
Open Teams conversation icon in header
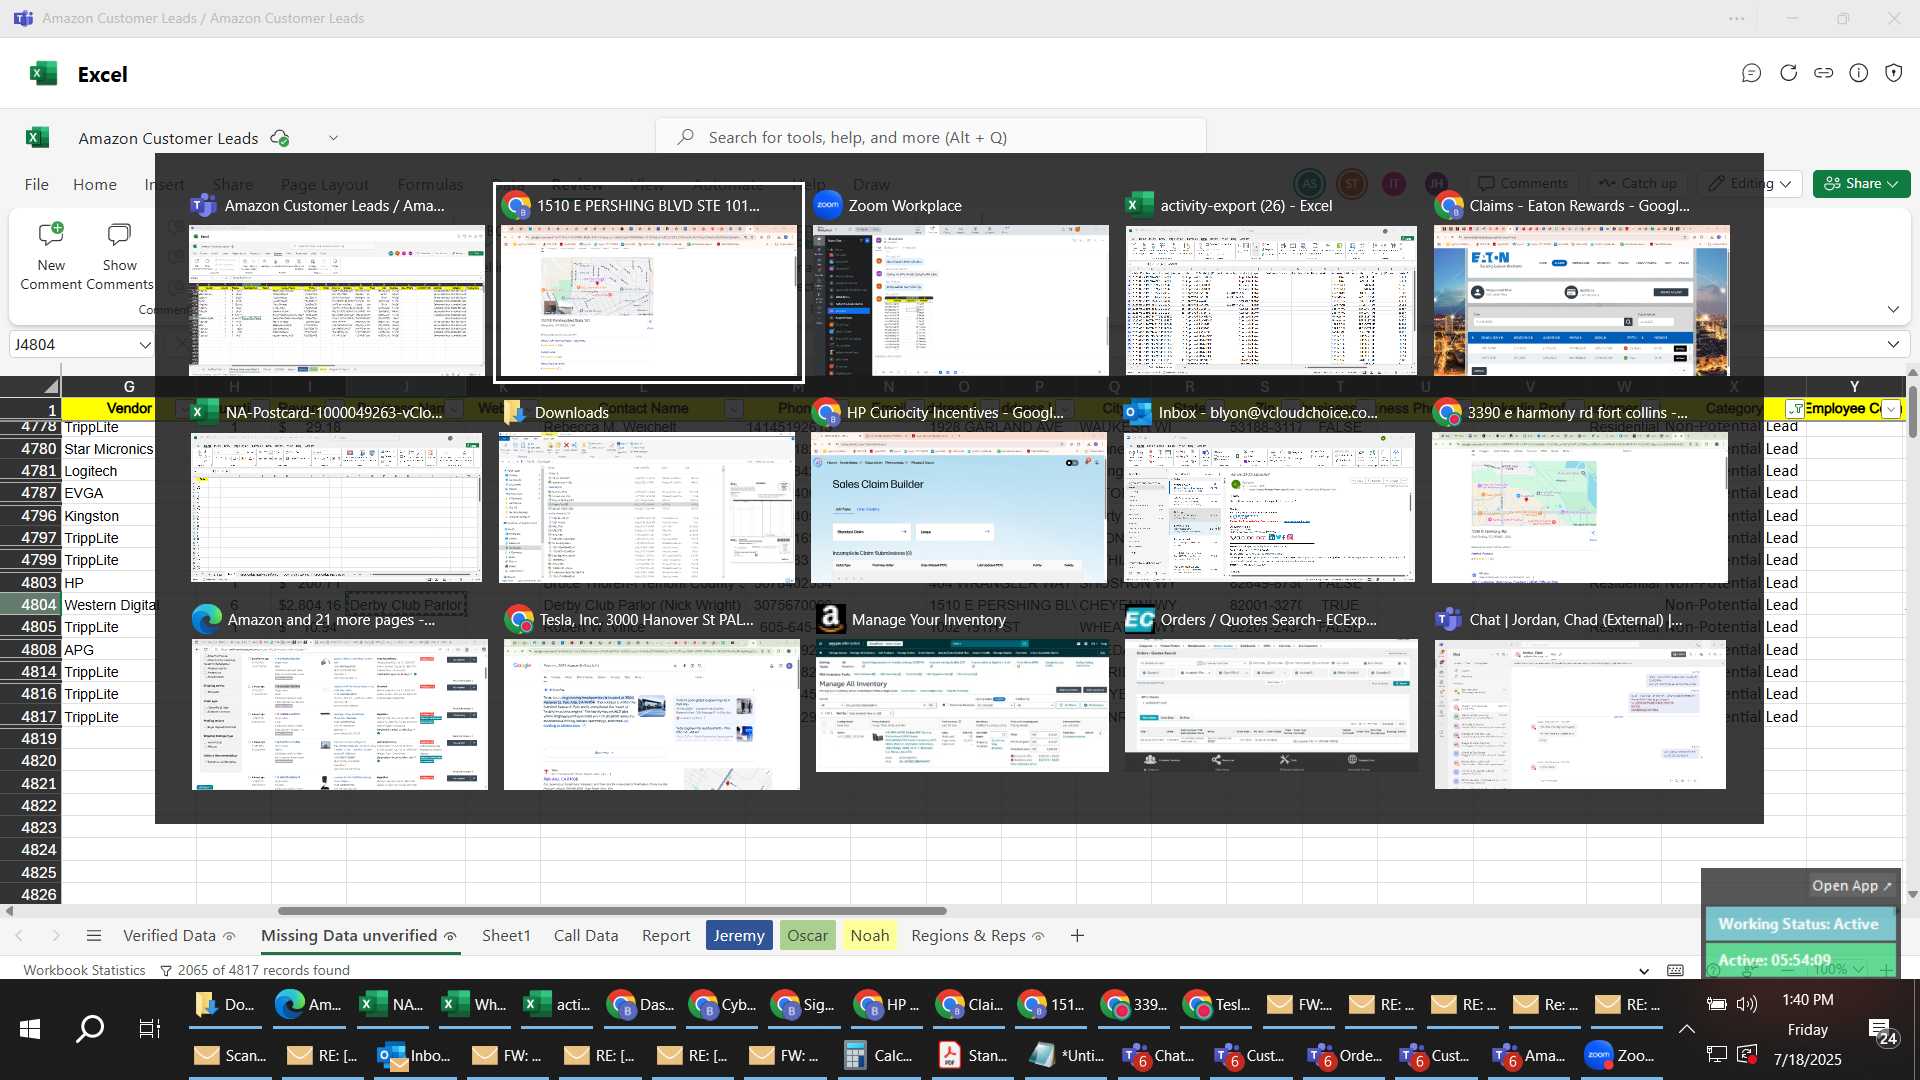(1751, 73)
